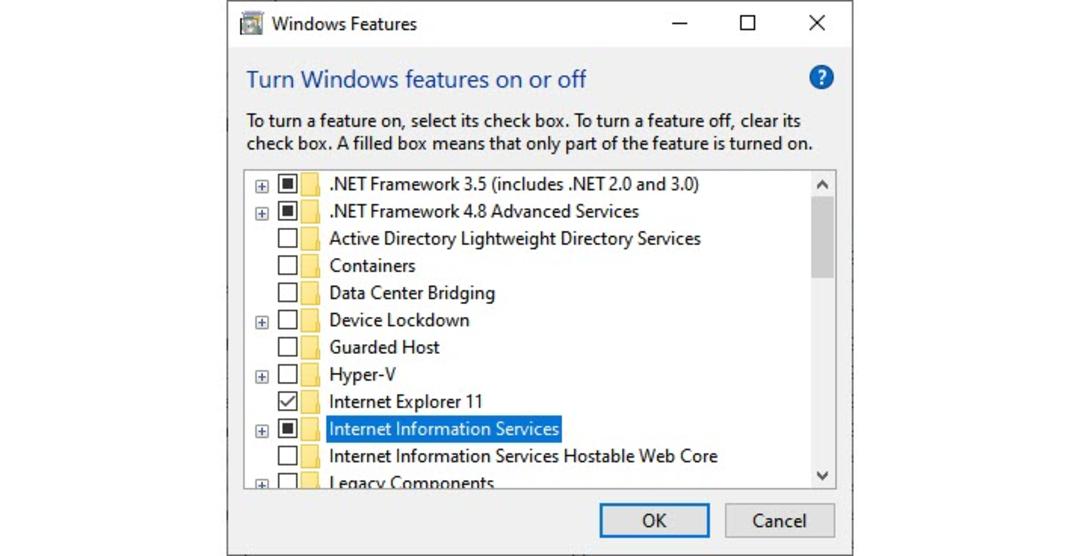Select the .NET Framework 4.8 Advanced Services item
Screen dimensions: 1080x556
484,211
